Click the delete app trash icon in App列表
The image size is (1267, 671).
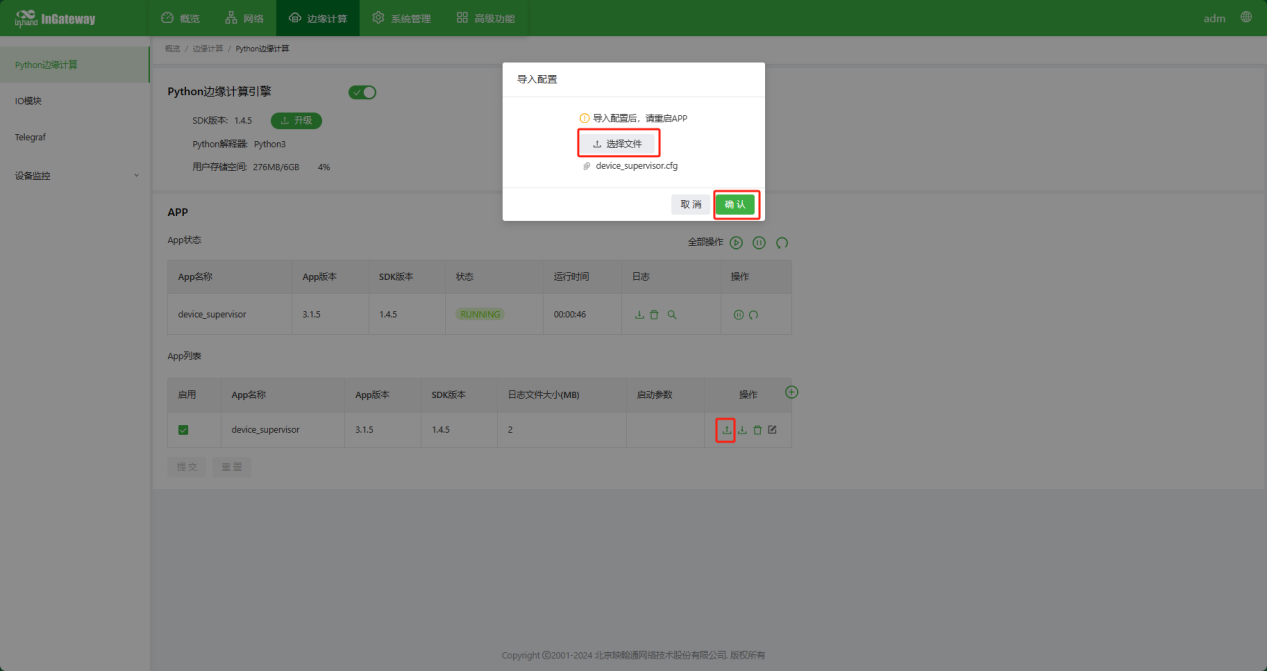[757, 430]
